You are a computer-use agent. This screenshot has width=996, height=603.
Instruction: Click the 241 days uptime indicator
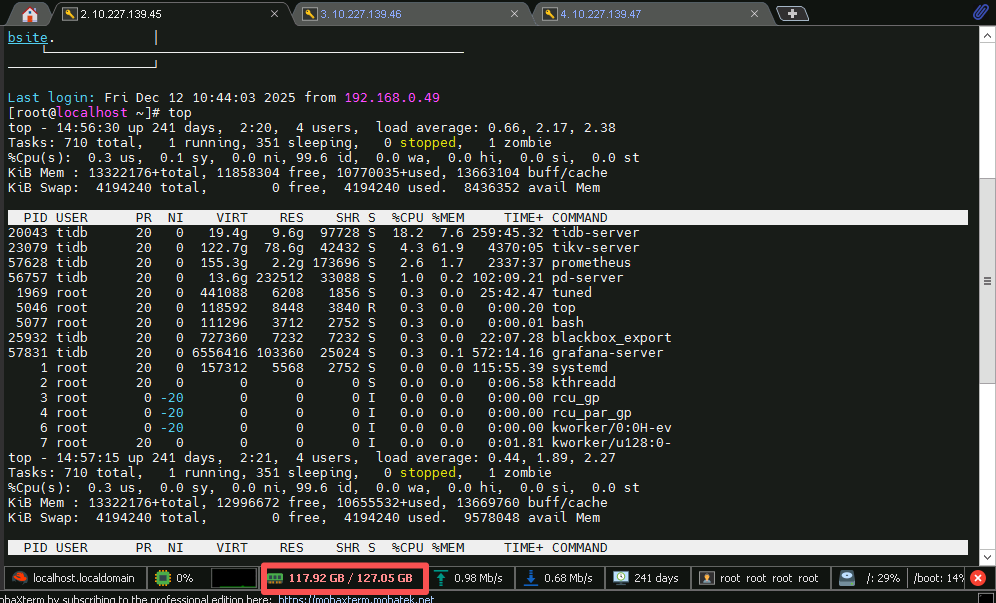(x=647, y=578)
